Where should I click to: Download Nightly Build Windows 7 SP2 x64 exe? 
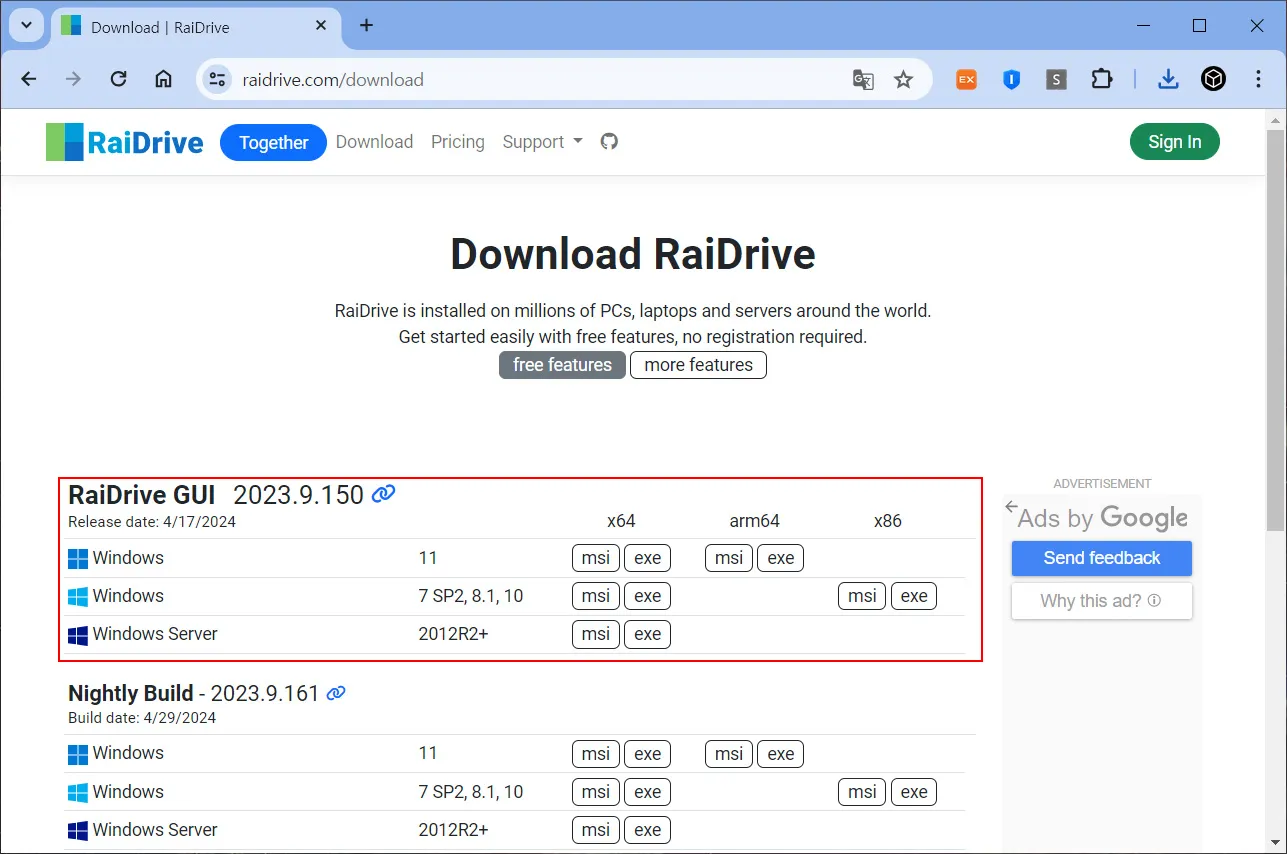pos(648,792)
